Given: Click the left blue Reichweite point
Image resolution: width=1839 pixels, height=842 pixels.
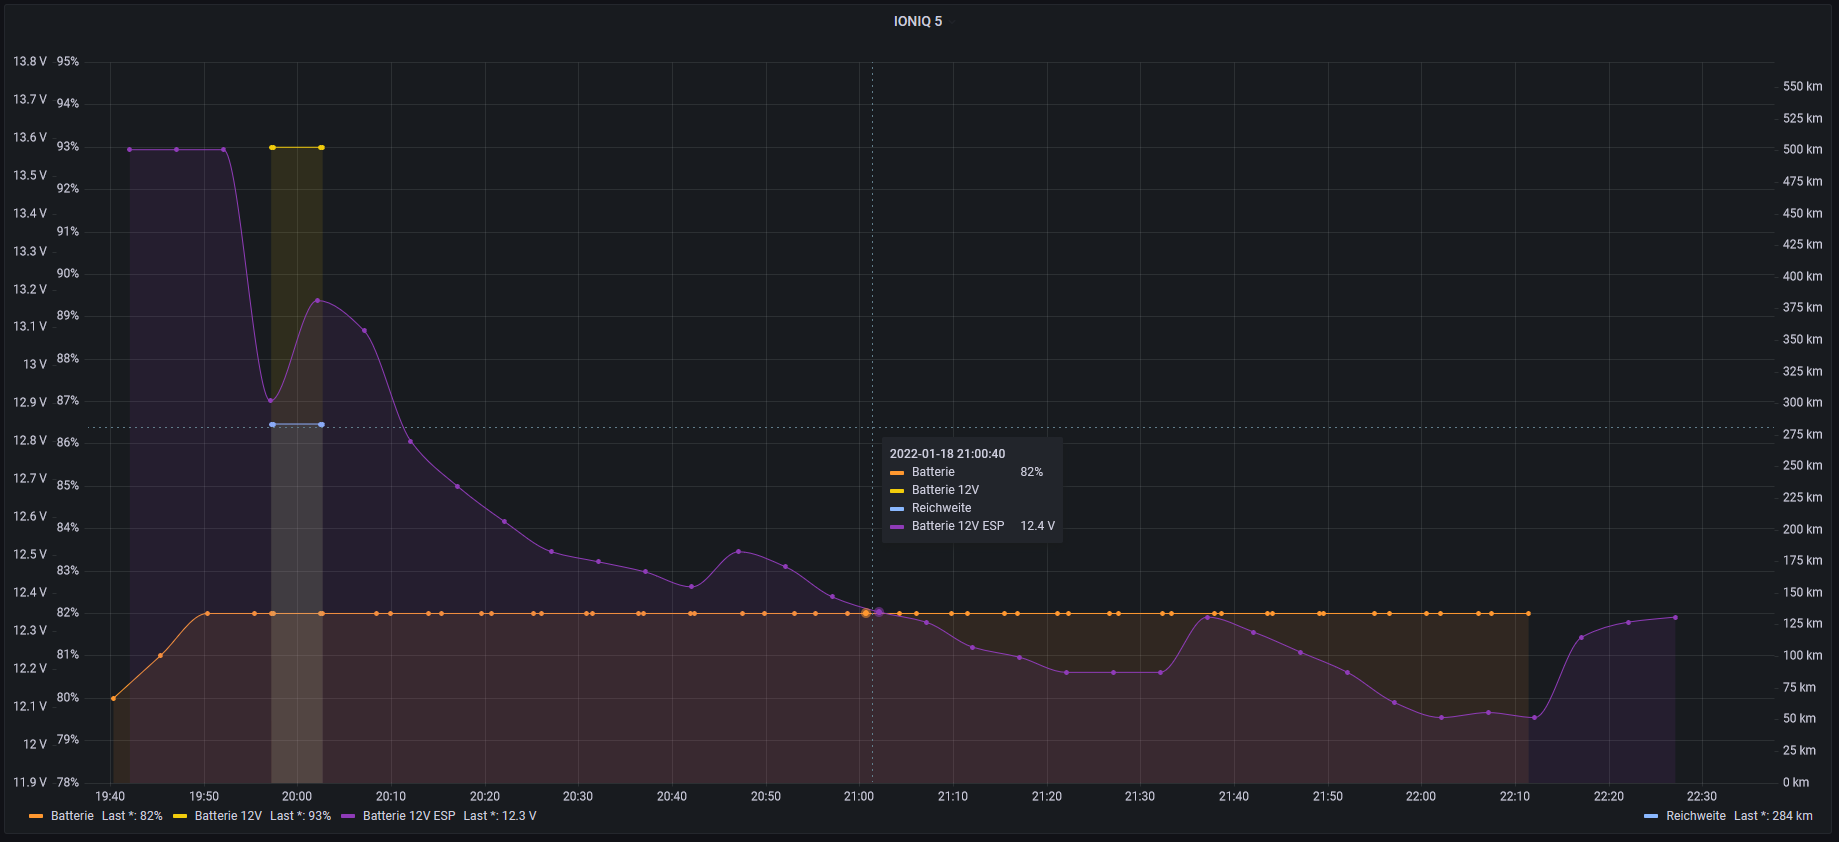Looking at the screenshot, I should pos(272,425).
